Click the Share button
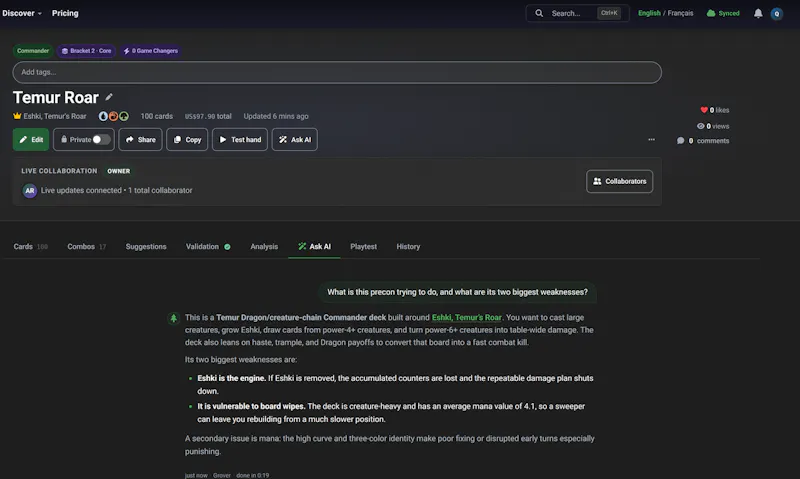 coord(141,140)
